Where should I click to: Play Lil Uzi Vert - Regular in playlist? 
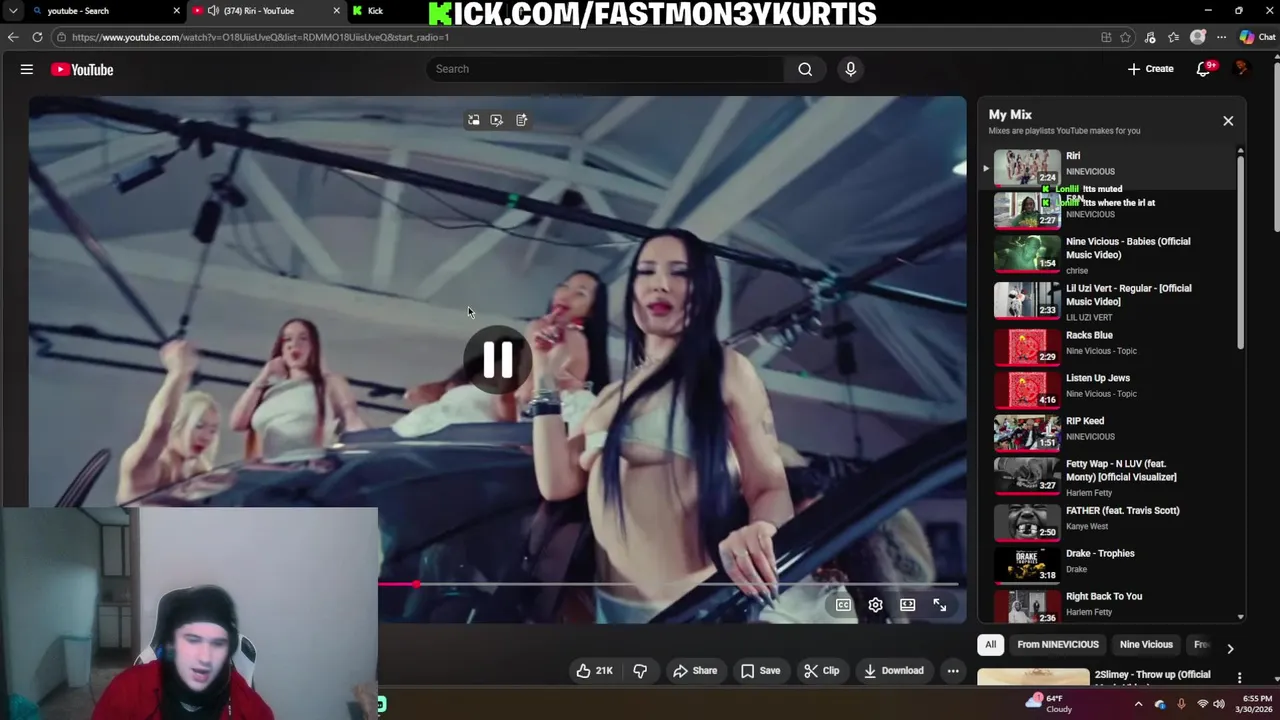(x=1108, y=301)
